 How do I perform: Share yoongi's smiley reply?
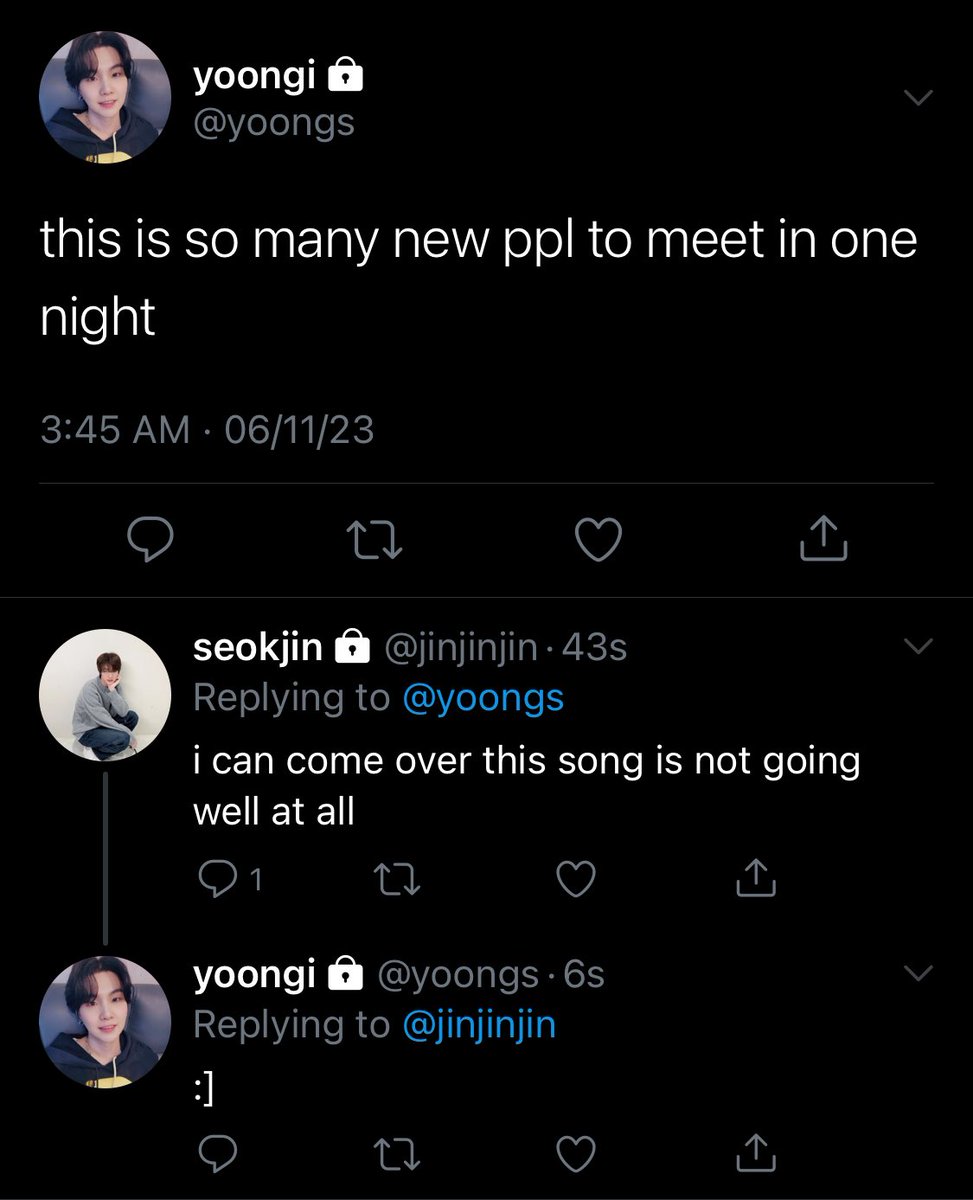tap(757, 1151)
